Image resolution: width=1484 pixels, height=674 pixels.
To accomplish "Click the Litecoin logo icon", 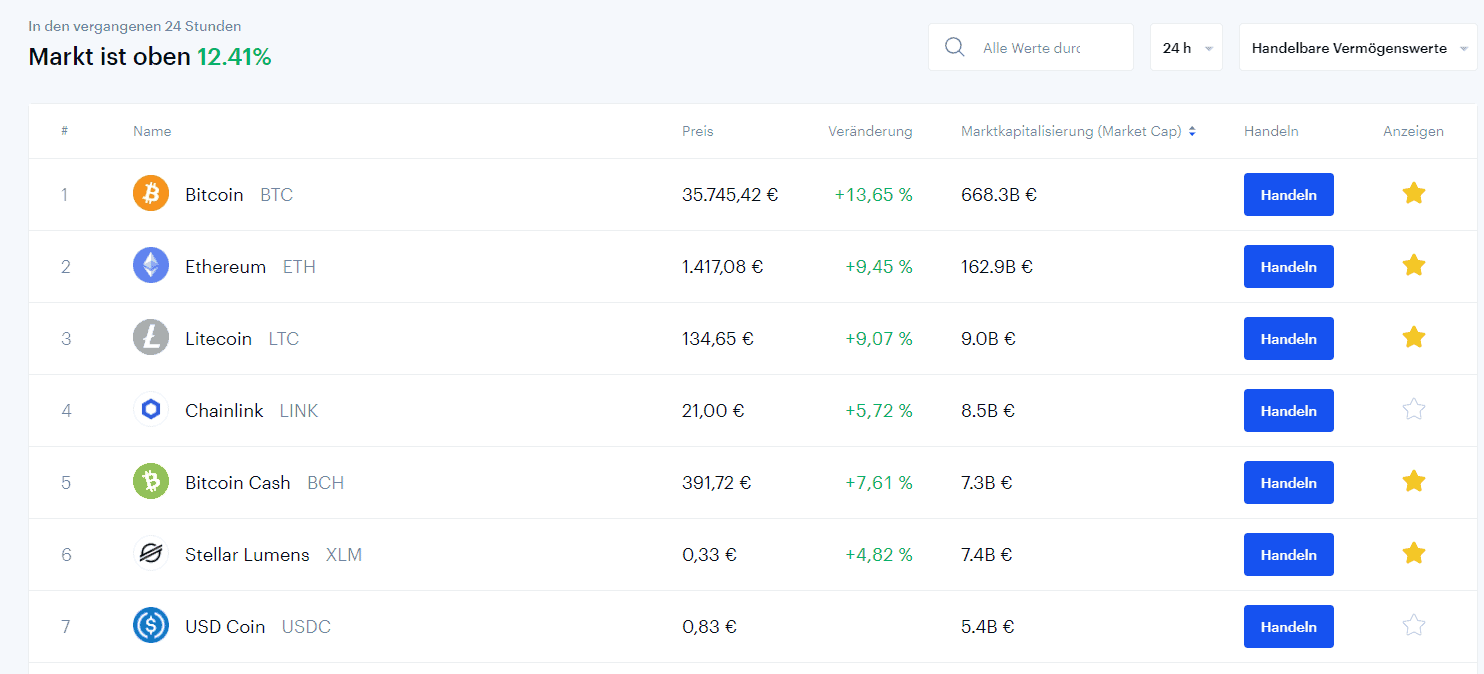I will pos(151,338).
